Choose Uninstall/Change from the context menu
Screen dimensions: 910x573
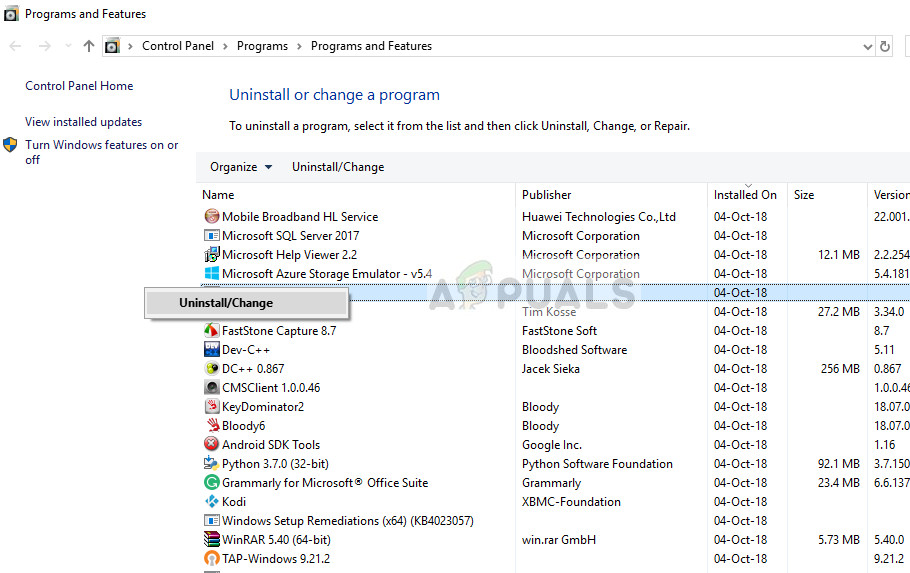pyautogui.click(x=247, y=302)
